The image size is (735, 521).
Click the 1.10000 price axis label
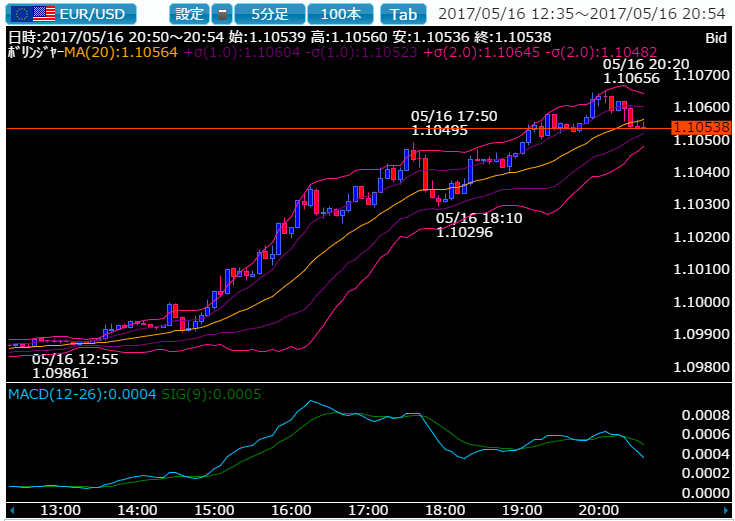[x=701, y=302]
